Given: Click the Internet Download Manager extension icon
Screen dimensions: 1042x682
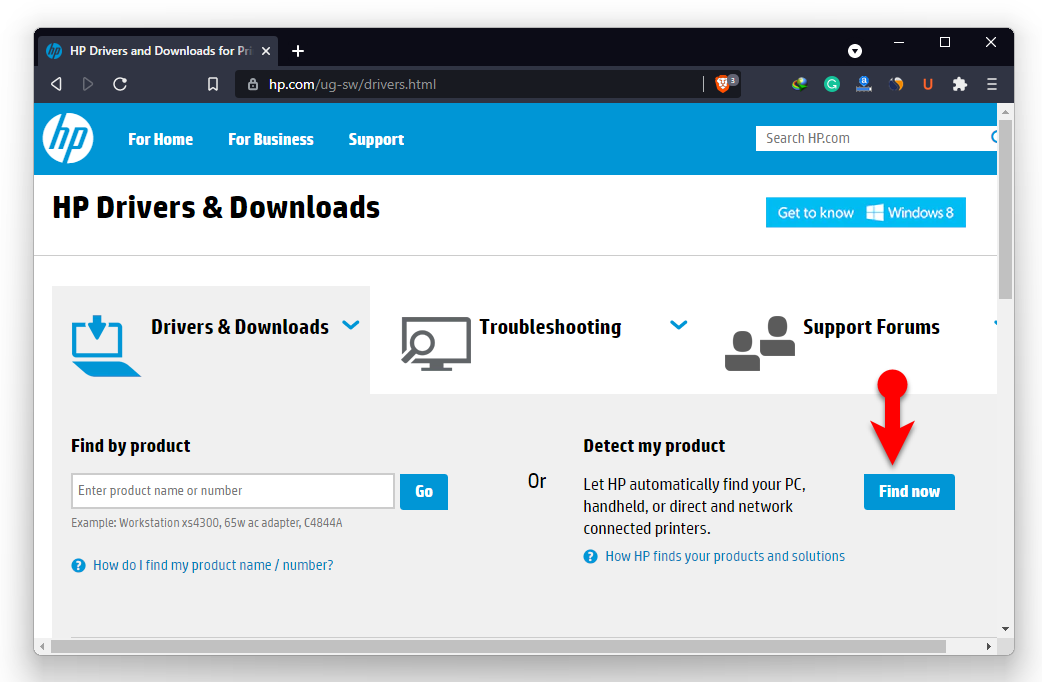Looking at the screenshot, I should coord(799,85).
